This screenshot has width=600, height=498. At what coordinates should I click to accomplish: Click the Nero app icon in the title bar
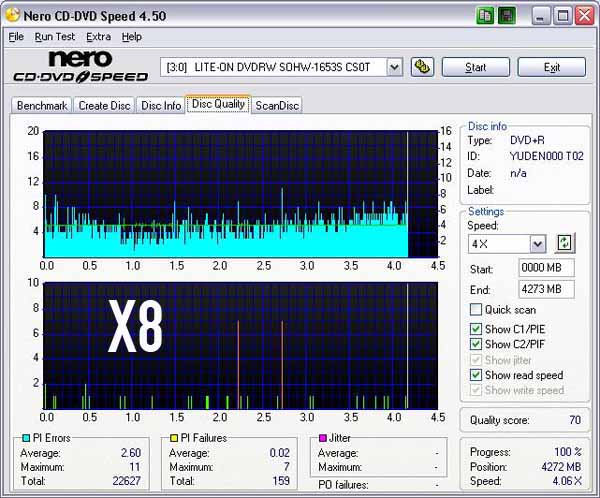[x=12, y=15]
